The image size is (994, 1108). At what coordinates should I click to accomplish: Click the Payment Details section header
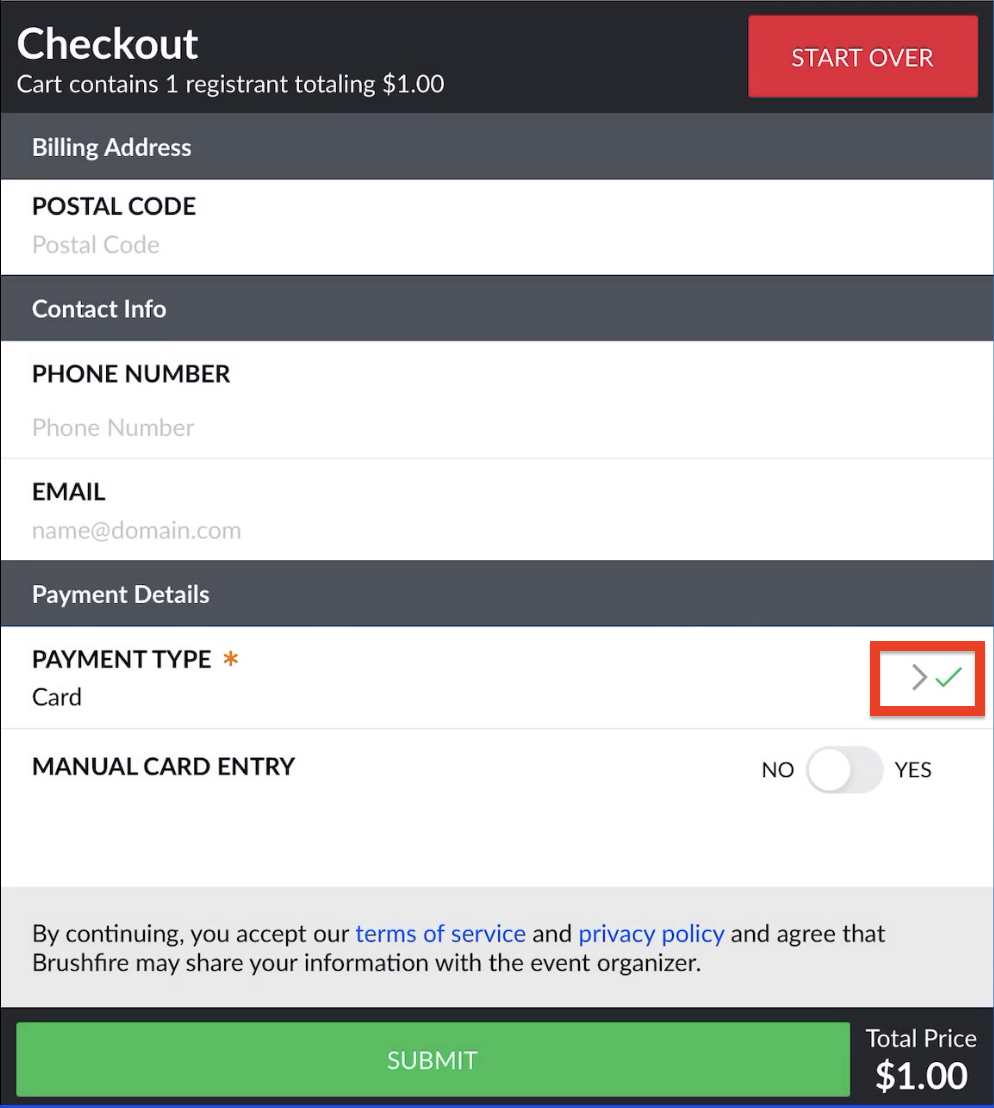pos(121,594)
